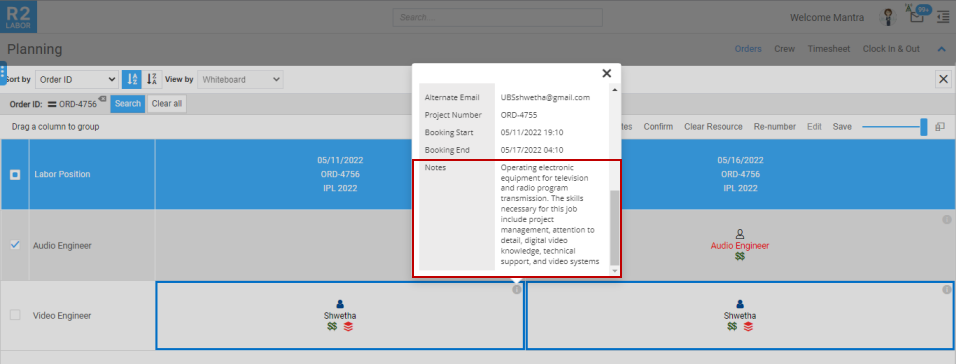Tick the Video Engineer row checkbox
The image size is (956, 364).
point(15,315)
